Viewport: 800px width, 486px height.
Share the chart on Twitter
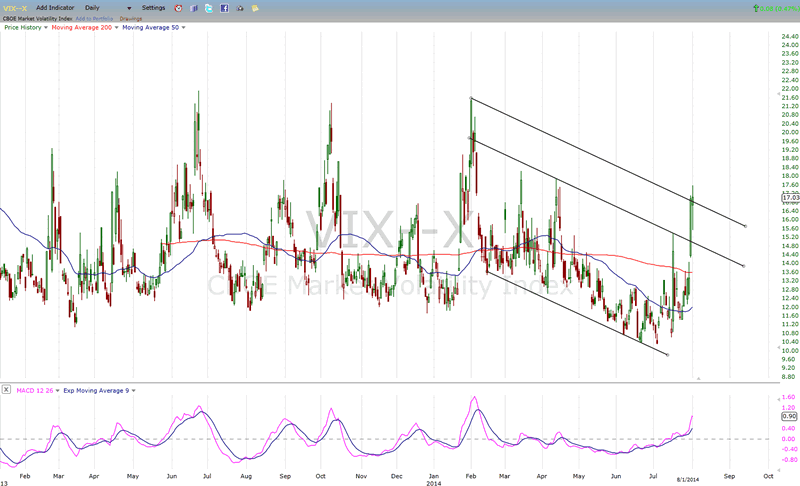(208, 8)
